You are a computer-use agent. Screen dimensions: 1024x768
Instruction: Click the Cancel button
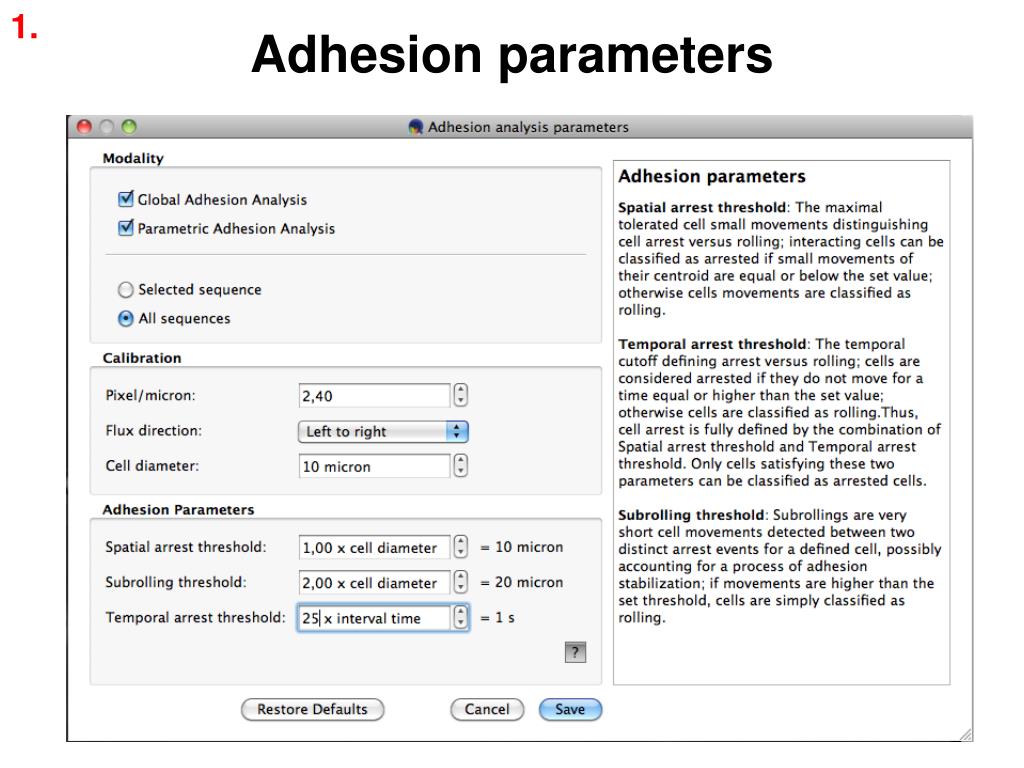tap(487, 709)
